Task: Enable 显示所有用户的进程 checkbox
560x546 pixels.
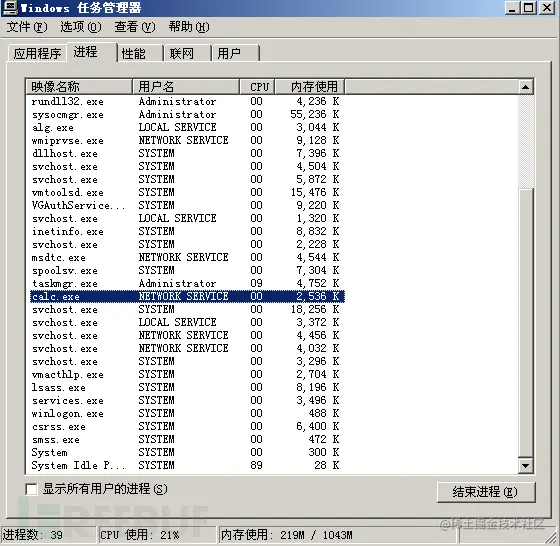Action: [31, 489]
